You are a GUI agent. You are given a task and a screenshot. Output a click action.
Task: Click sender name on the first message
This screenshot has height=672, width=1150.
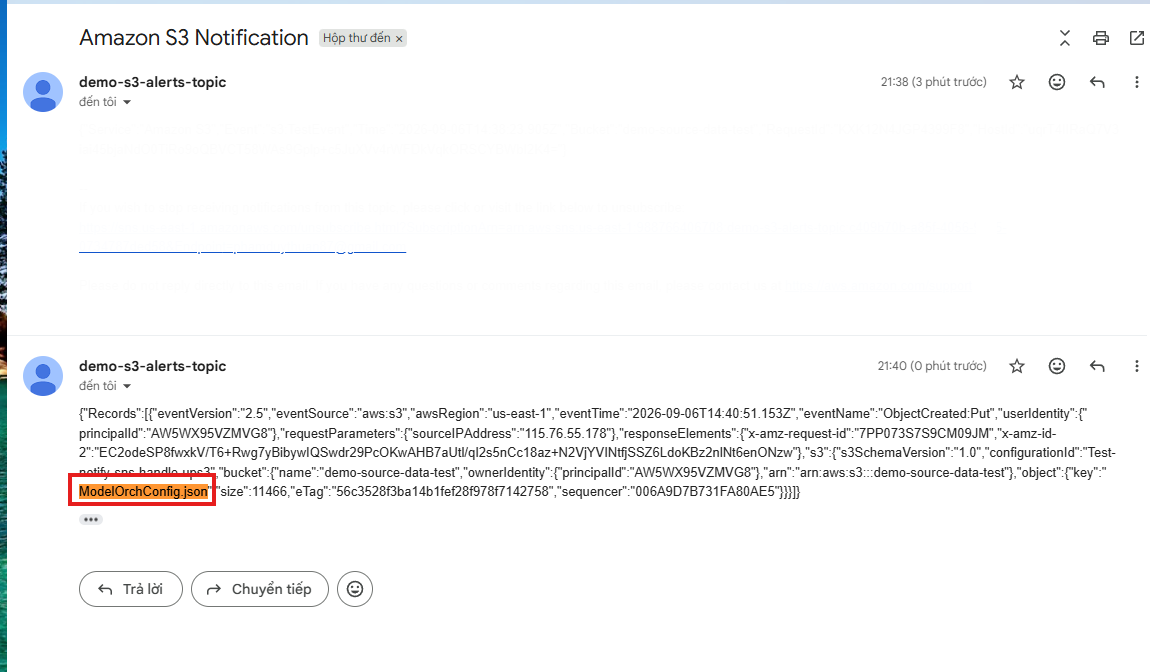point(153,82)
